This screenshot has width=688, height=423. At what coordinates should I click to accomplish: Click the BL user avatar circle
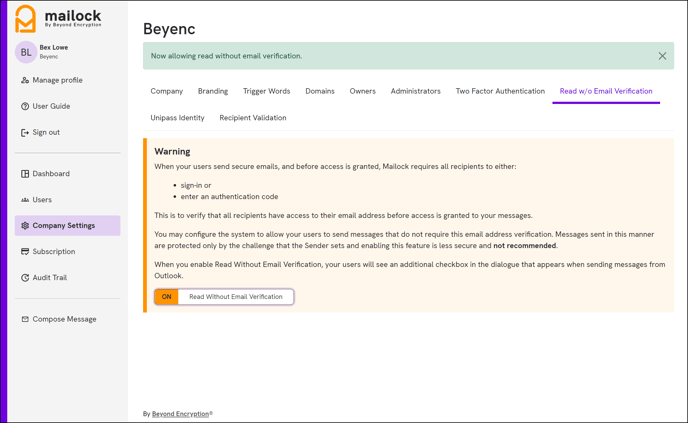(x=26, y=52)
